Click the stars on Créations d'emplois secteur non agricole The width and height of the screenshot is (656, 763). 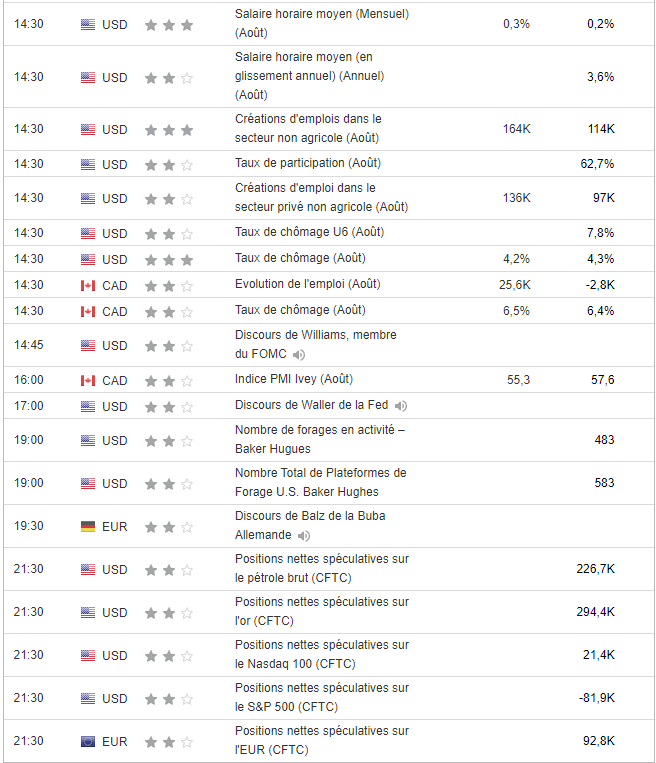coord(168,129)
